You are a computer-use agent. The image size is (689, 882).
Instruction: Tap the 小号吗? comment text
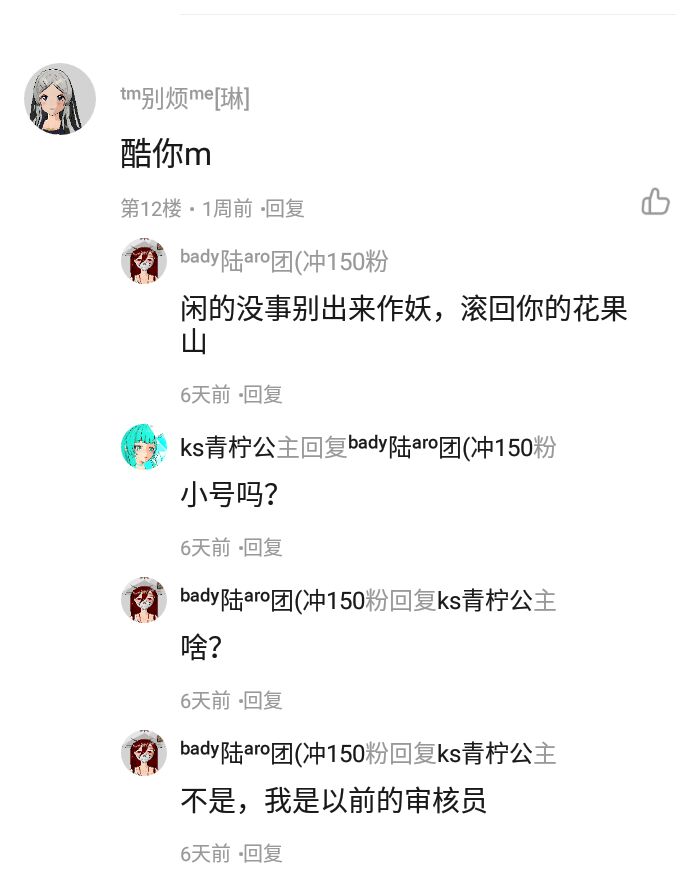(x=229, y=495)
